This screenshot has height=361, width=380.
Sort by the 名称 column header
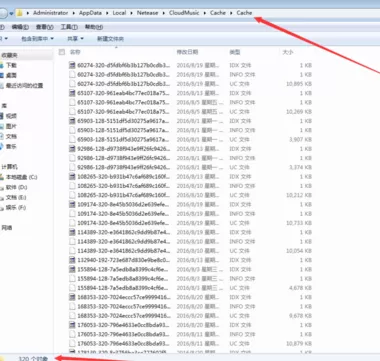tap(75, 52)
